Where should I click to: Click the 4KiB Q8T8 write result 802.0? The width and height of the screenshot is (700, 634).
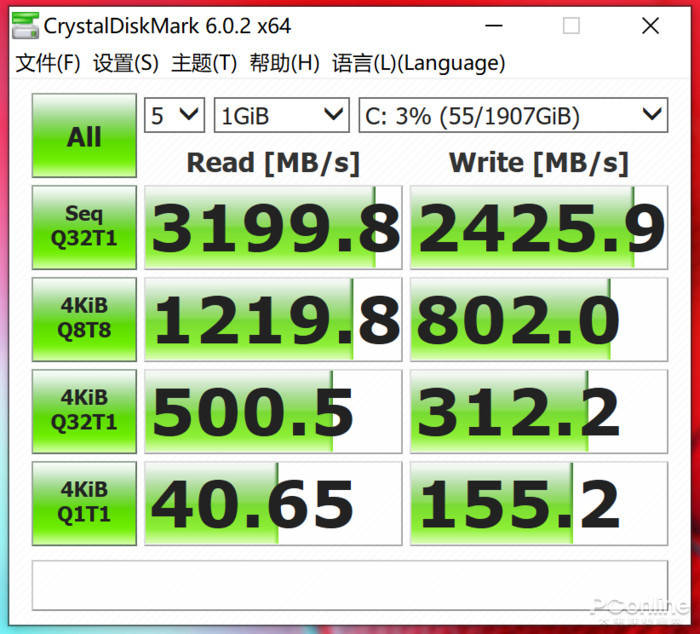(539, 319)
